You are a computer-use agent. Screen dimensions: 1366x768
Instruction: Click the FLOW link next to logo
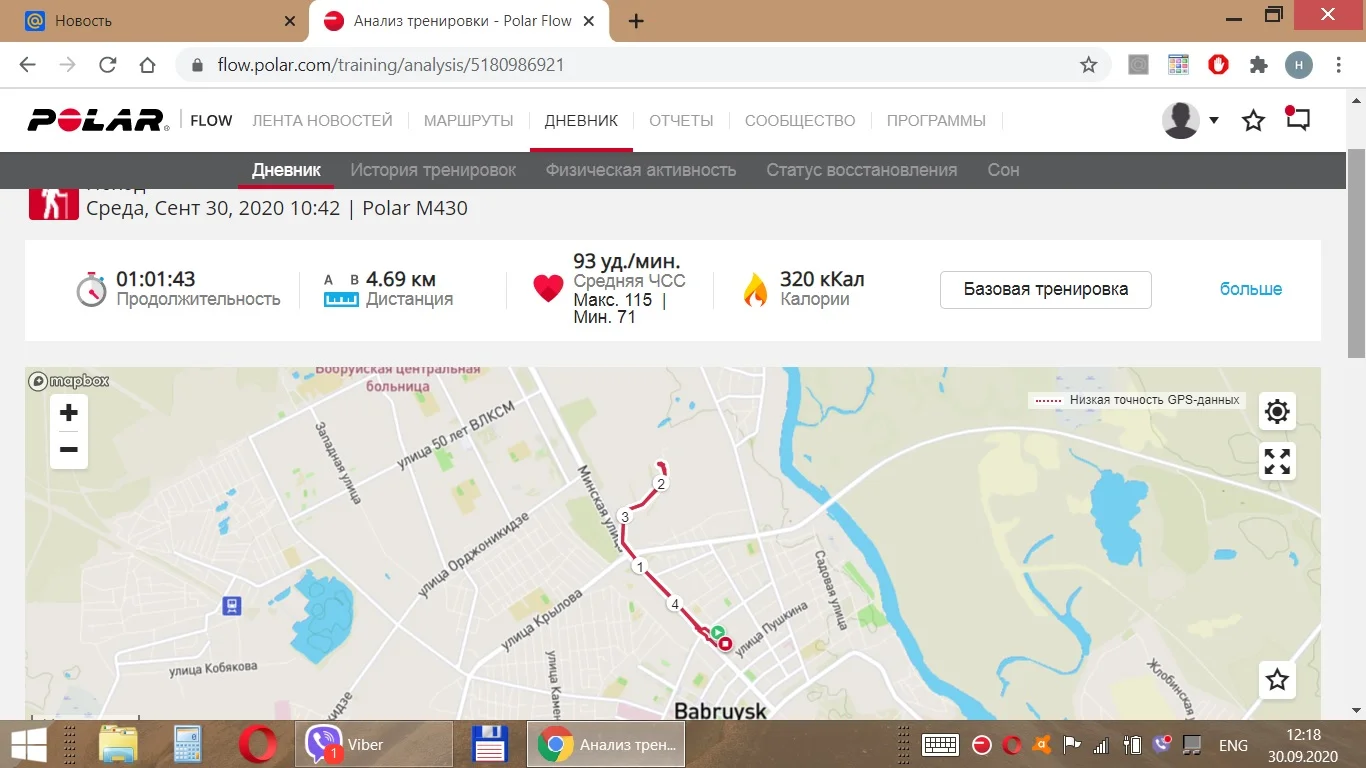211,121
